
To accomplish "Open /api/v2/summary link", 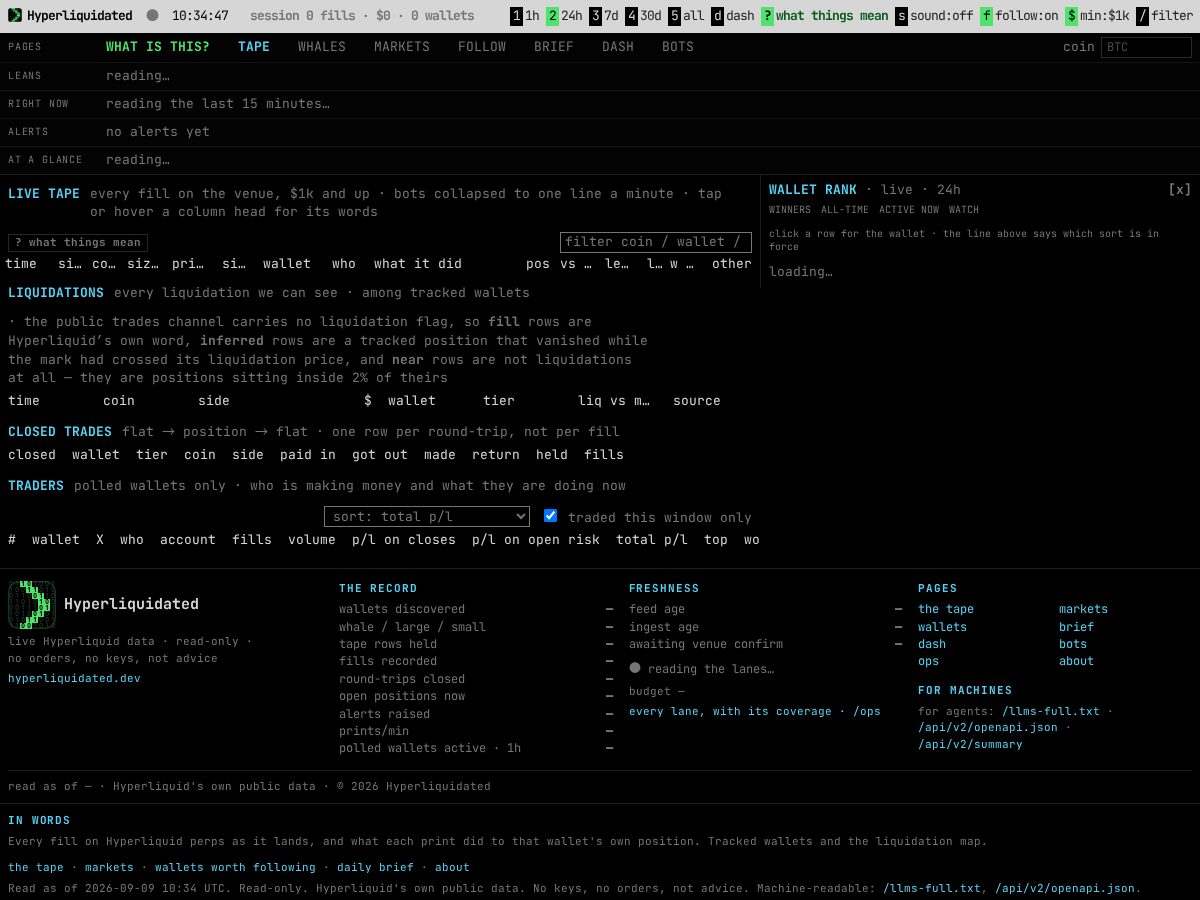I will pyautogui.click(x=970, y=744).
